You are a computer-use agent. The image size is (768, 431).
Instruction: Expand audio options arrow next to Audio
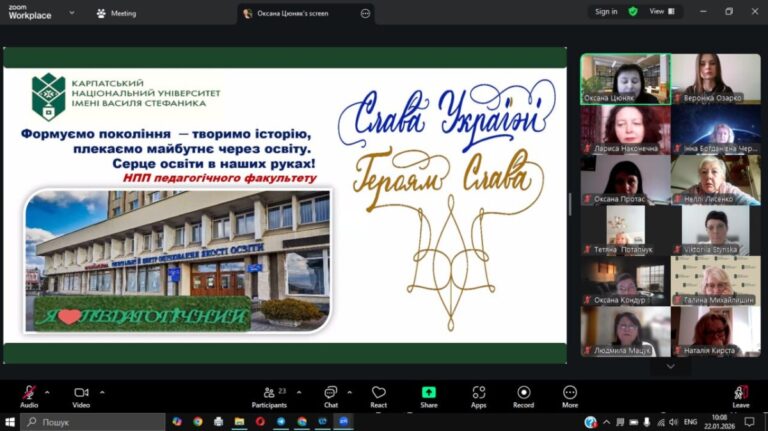pos(47,392)
